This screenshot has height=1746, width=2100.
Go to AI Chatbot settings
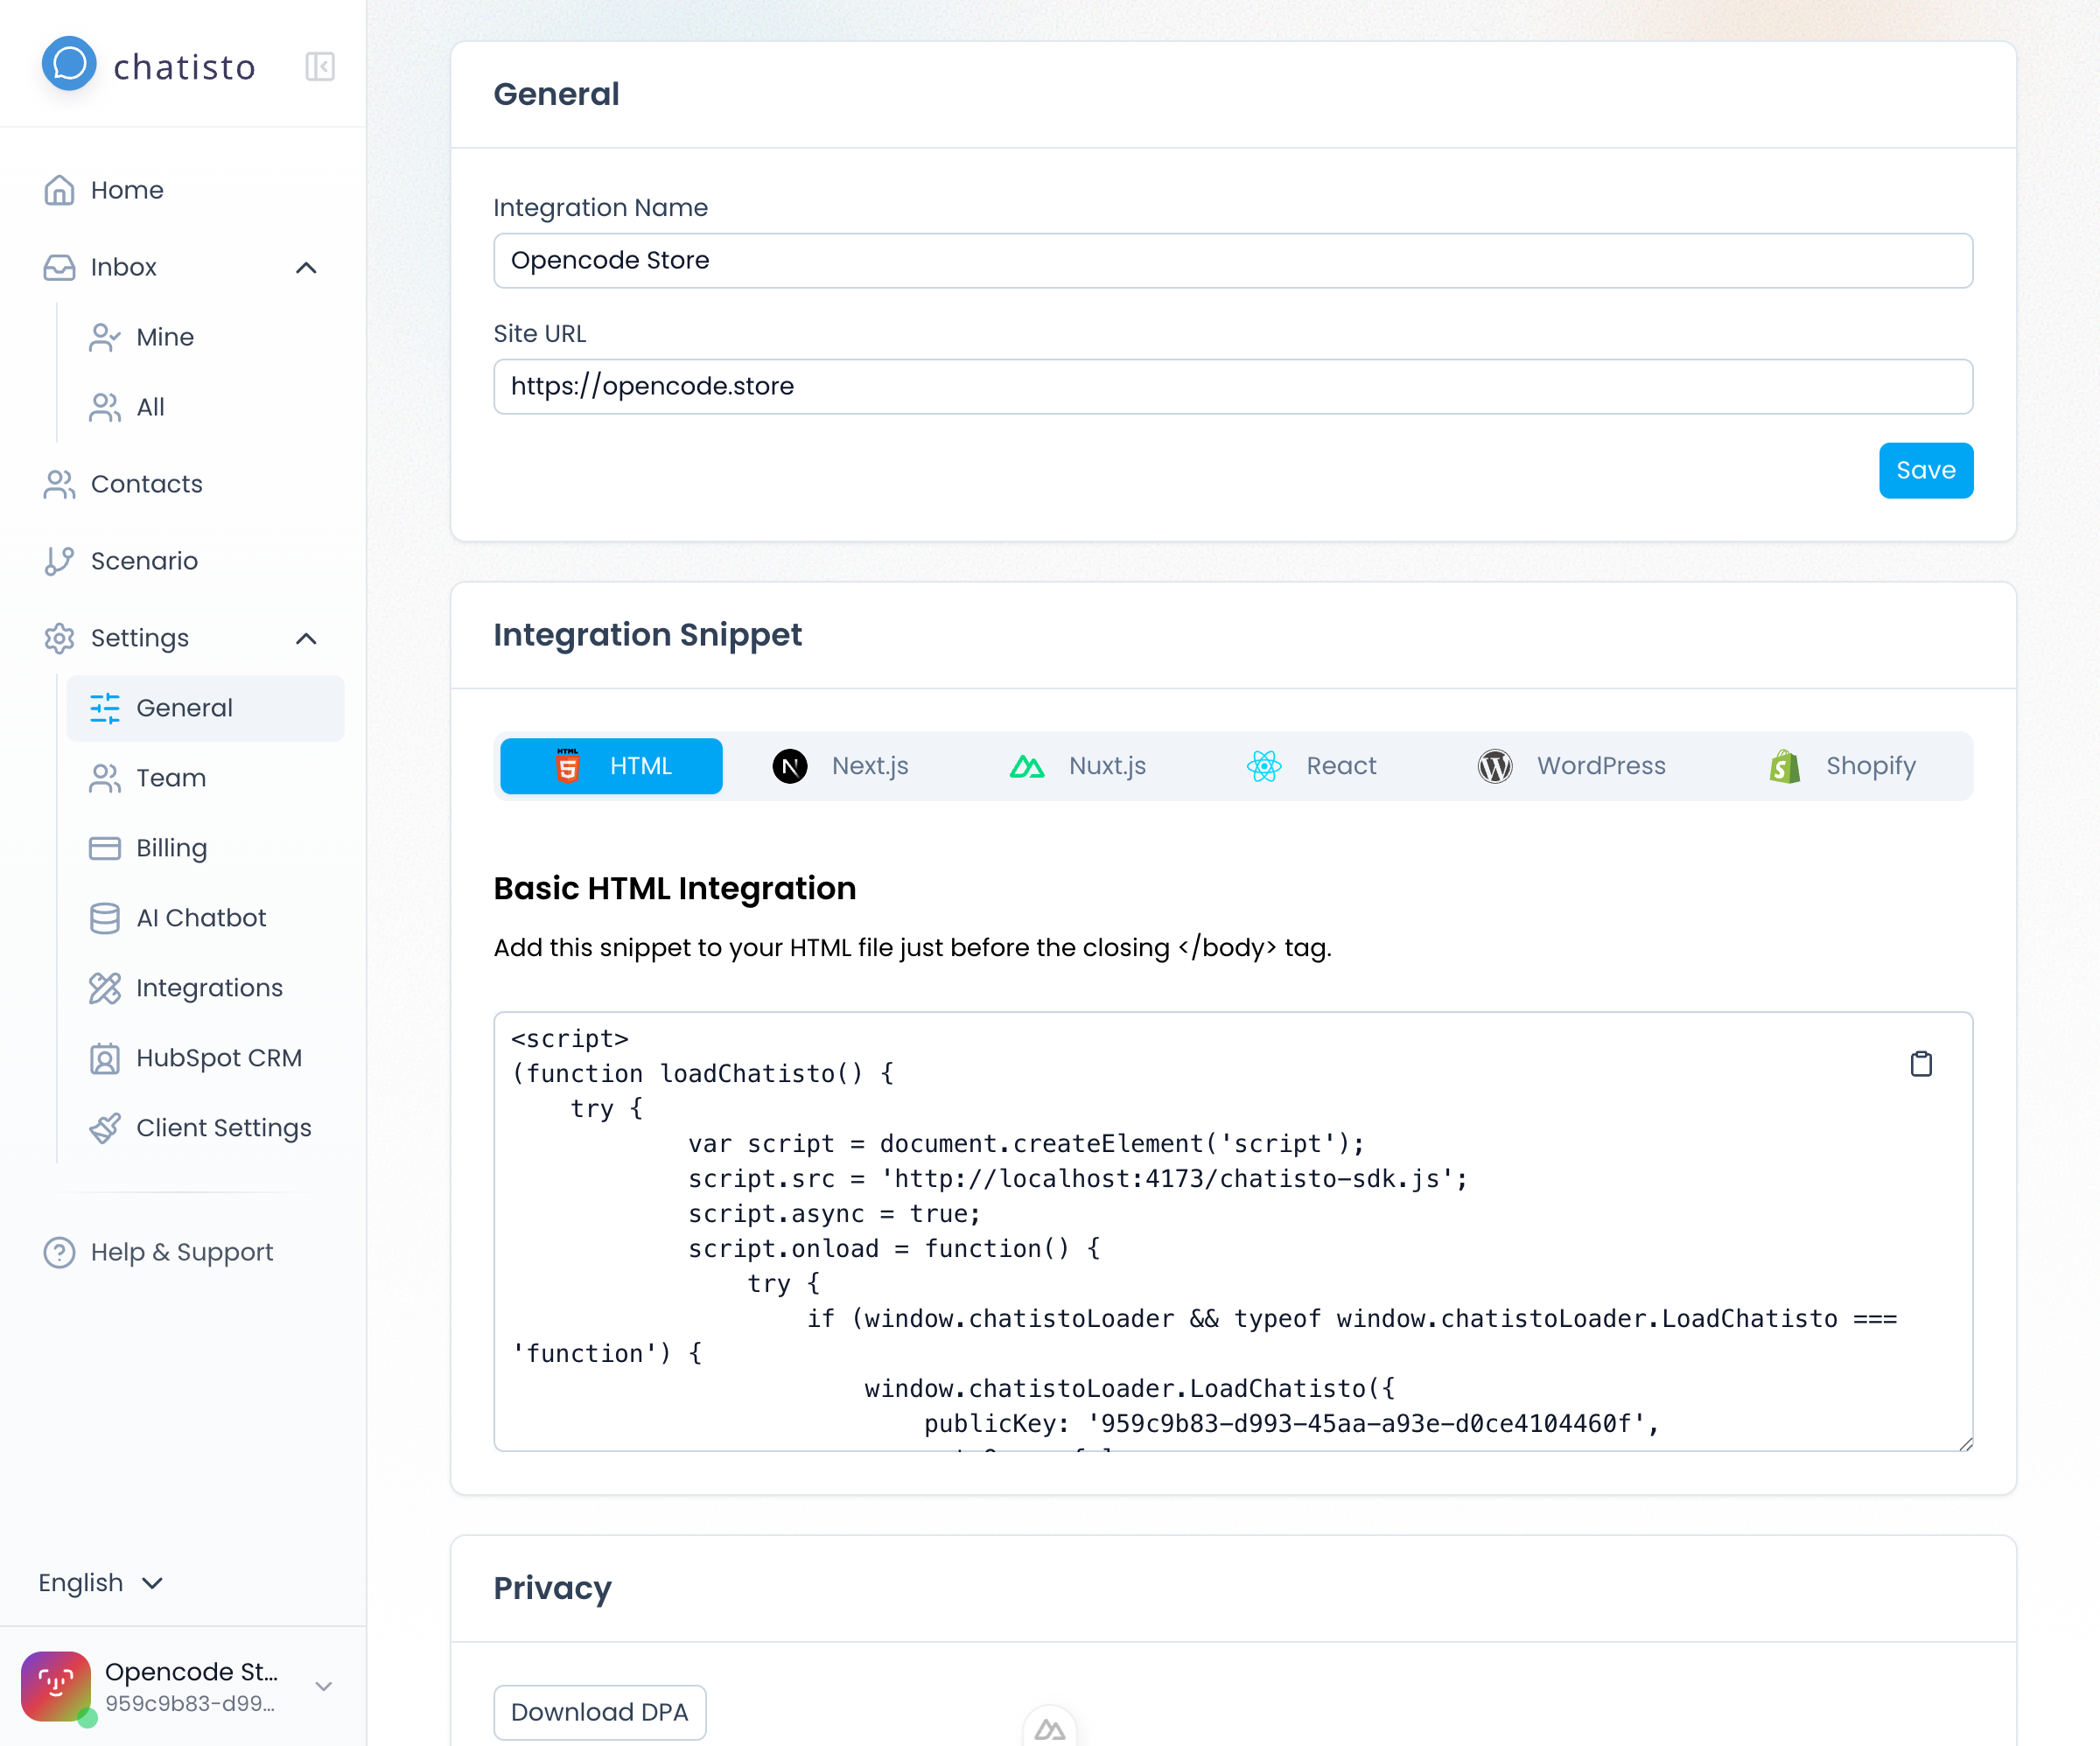click(x=200, y=918)
